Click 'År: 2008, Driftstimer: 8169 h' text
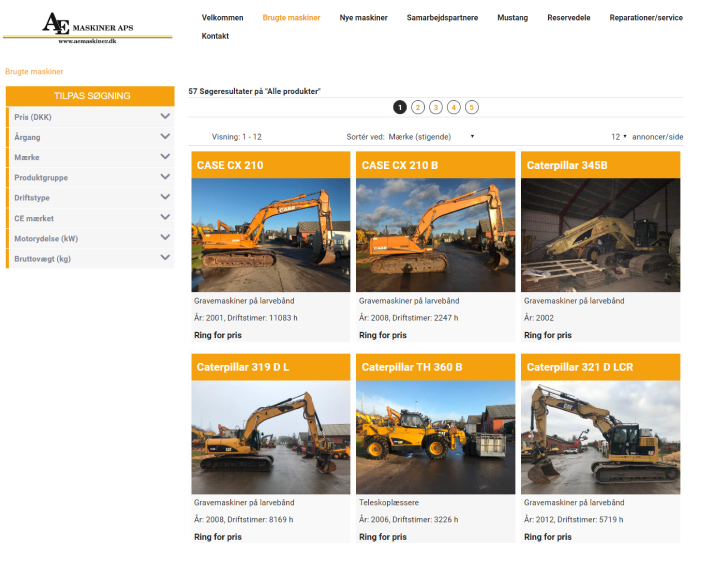 [x=244, y=520]
